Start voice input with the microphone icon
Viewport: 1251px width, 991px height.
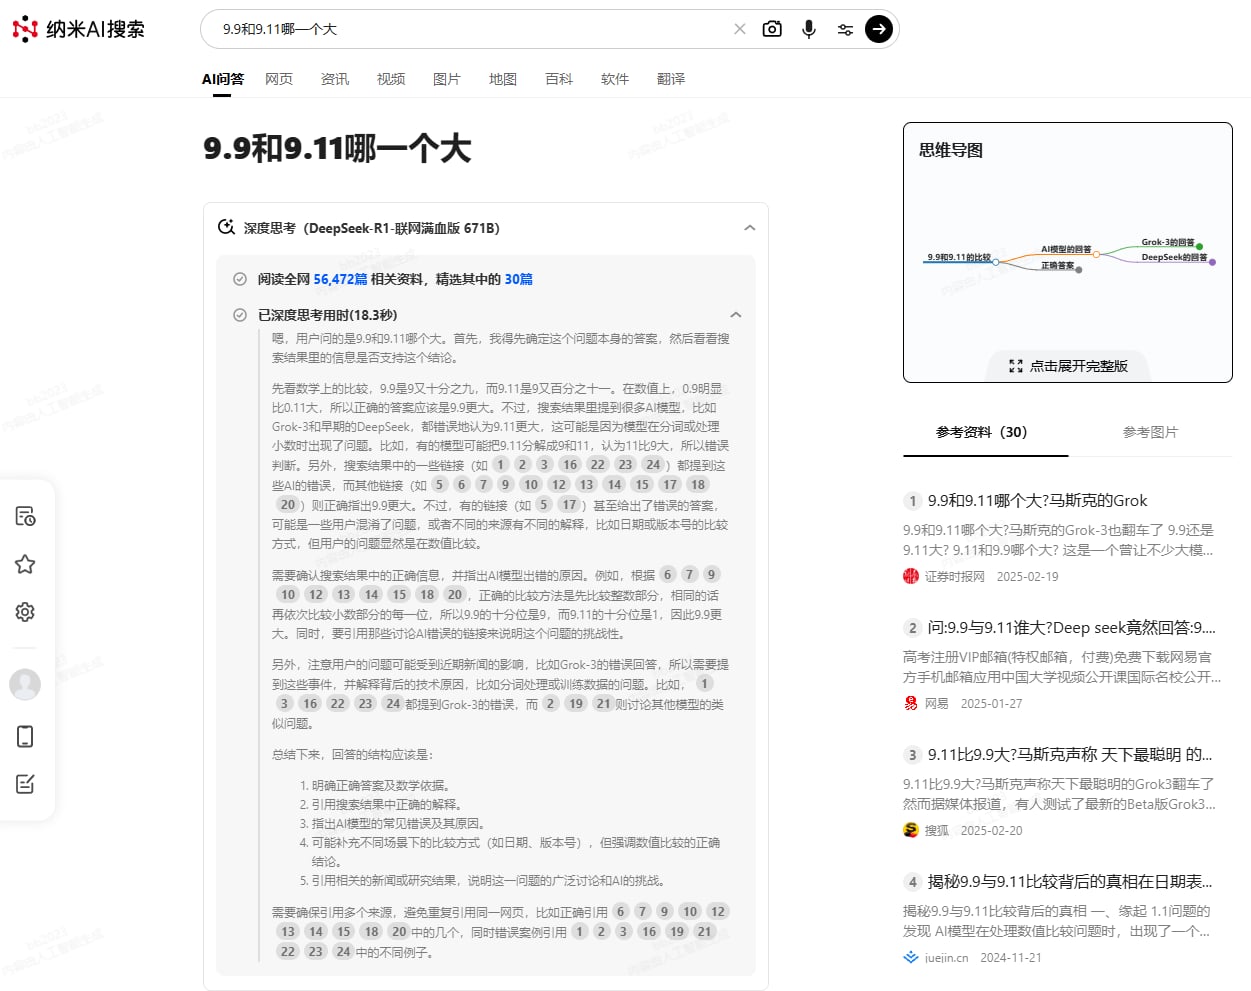(809, 29)
